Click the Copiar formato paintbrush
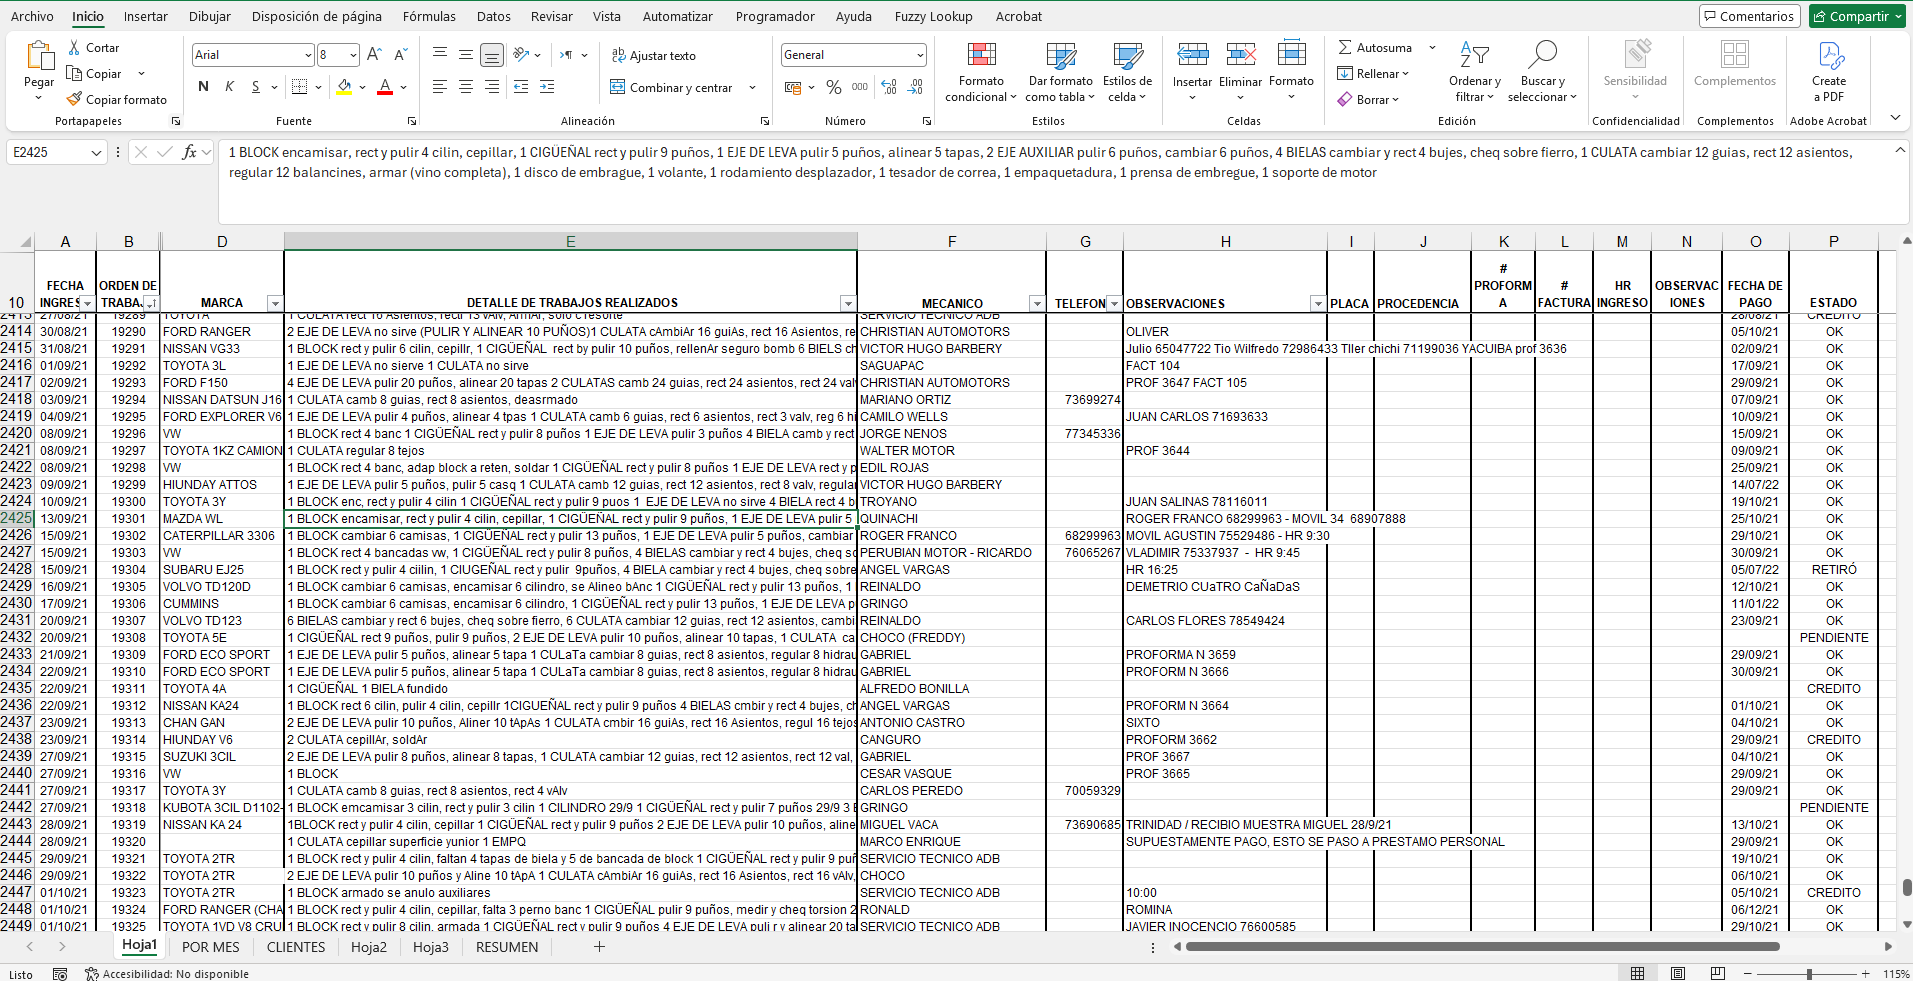Screen dimensions: 1913x981 74,99
